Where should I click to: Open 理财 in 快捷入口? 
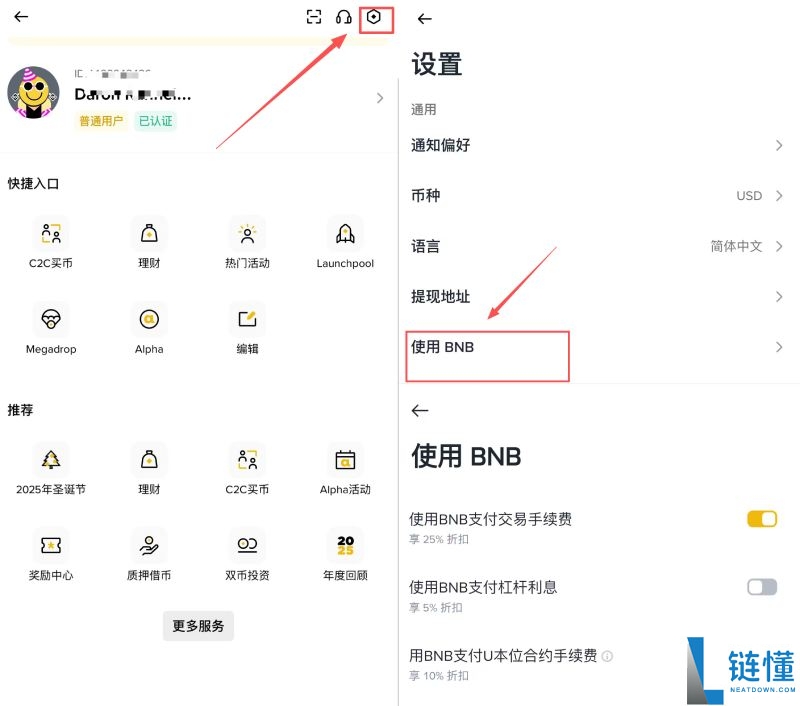click(149, 243)
